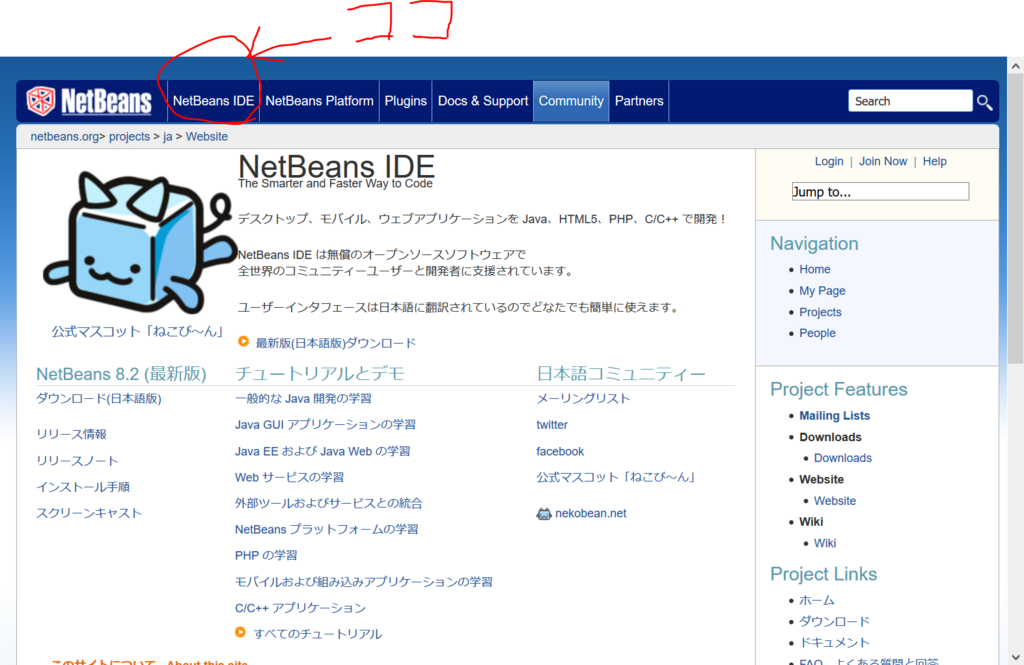Open モバイルおよび組み込みアプリケーションの学習 link
This screenshot has width=1024, height=665.
[364, 582]
